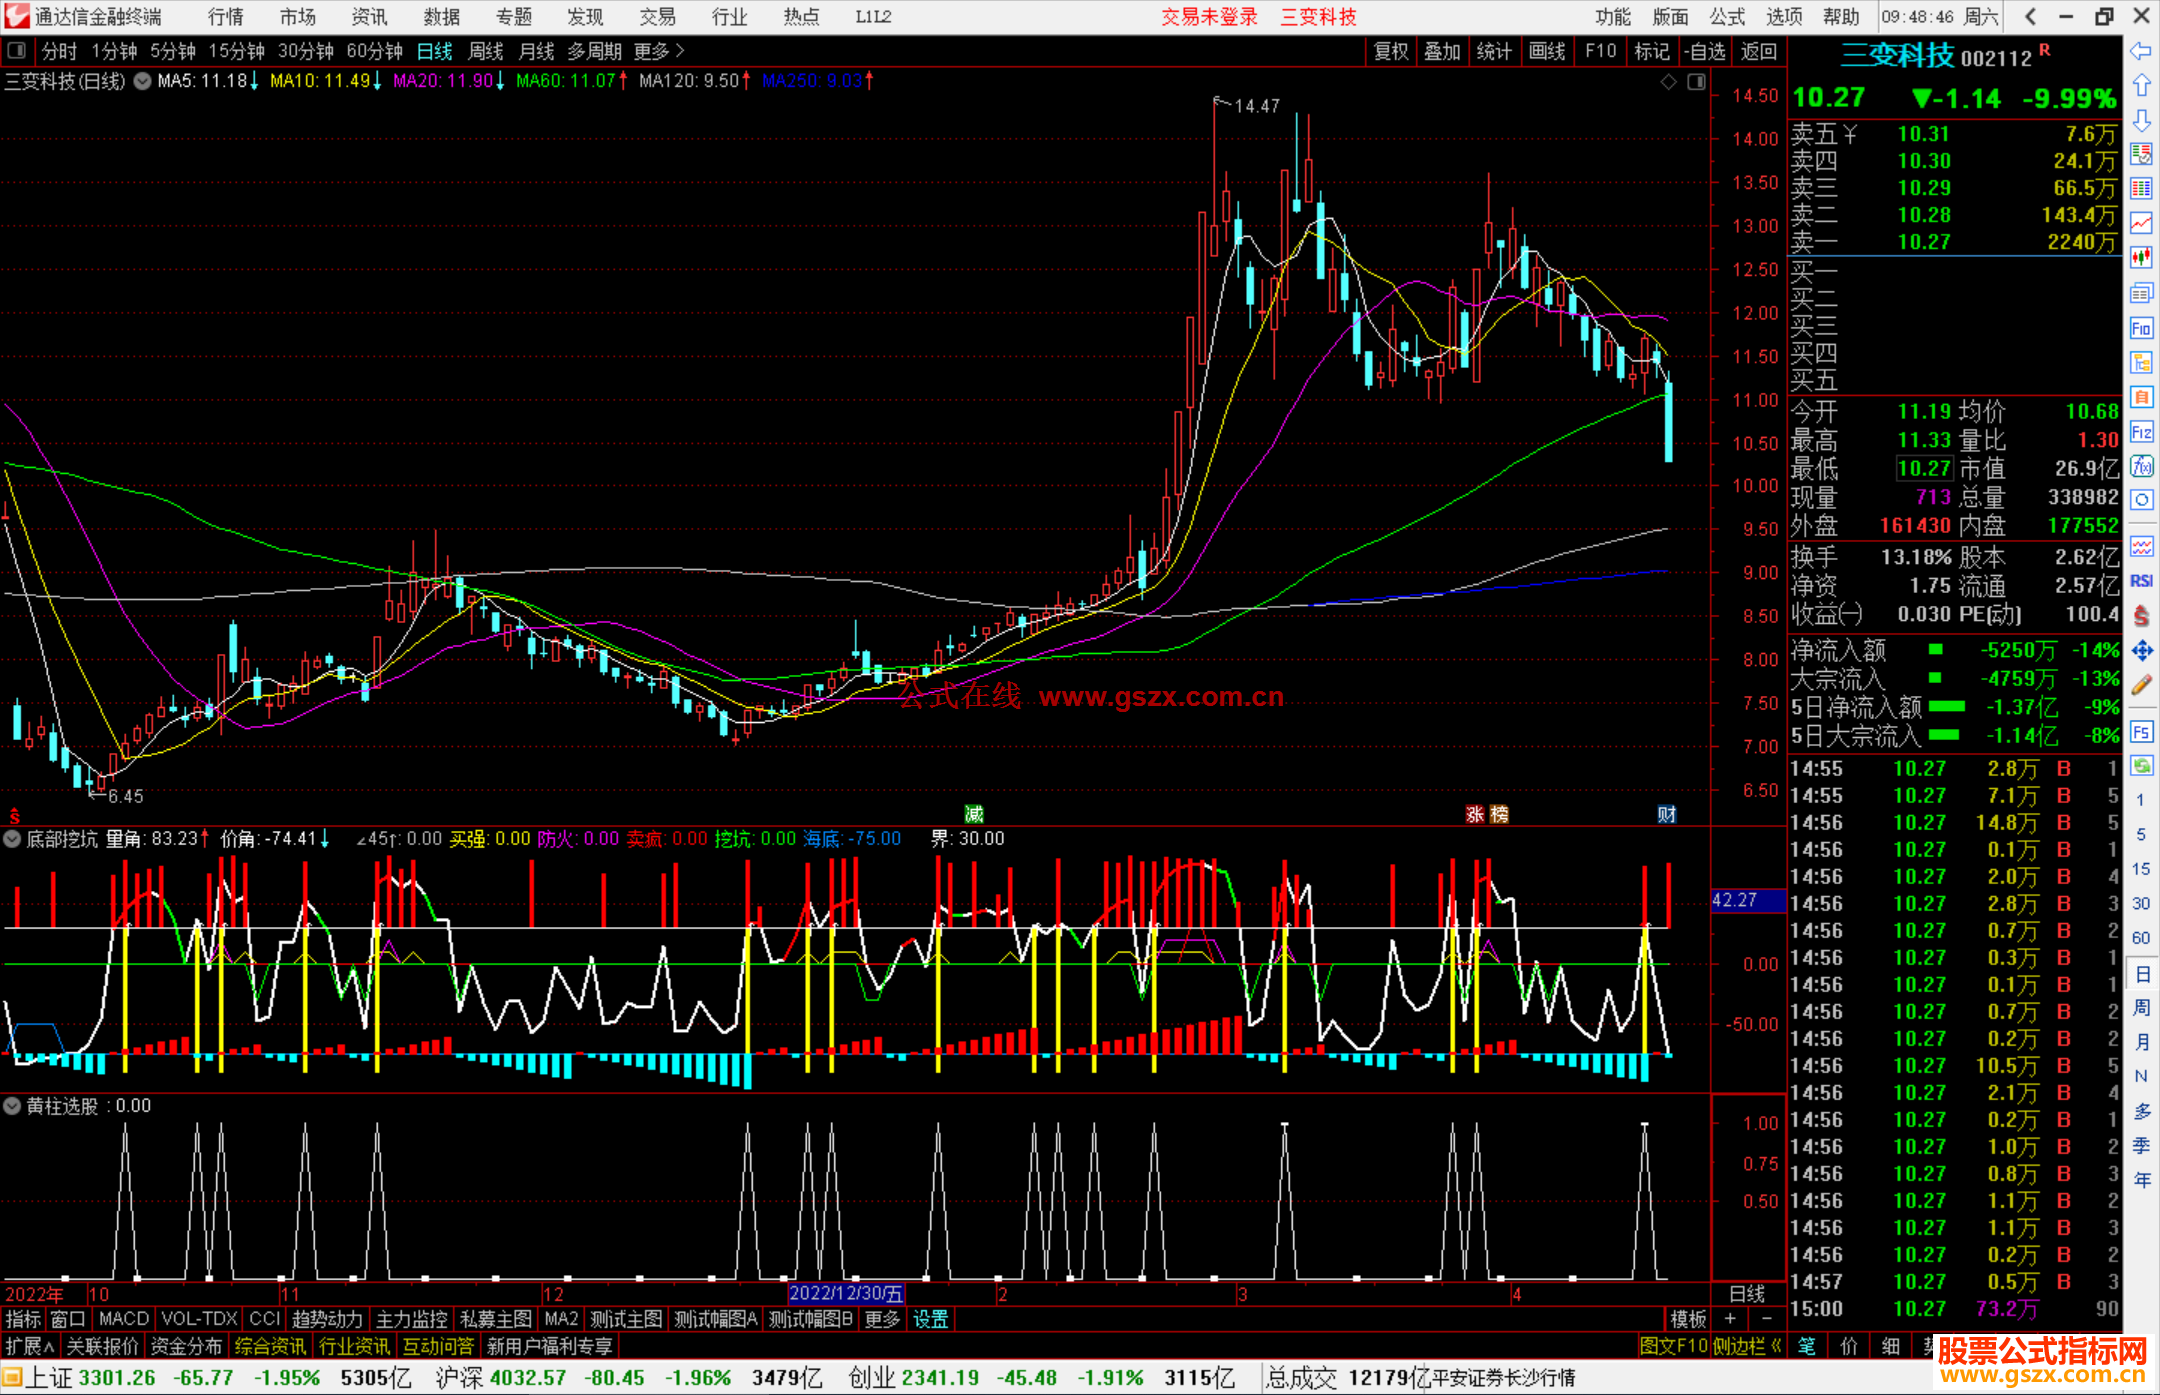Click the plus zoom button beside 模板
The height and width of the screenshot is (1395, 2160).
point(1731,1319)
